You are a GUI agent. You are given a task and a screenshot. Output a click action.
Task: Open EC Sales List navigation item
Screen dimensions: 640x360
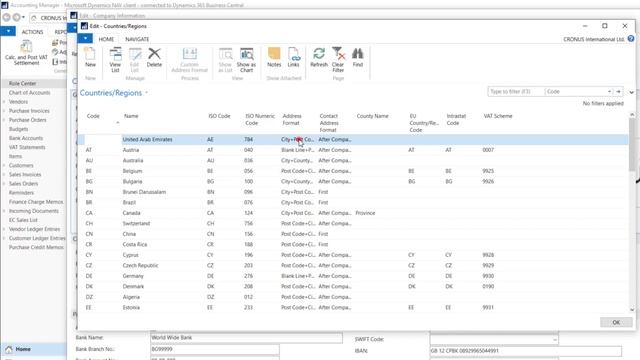point(23,220)
